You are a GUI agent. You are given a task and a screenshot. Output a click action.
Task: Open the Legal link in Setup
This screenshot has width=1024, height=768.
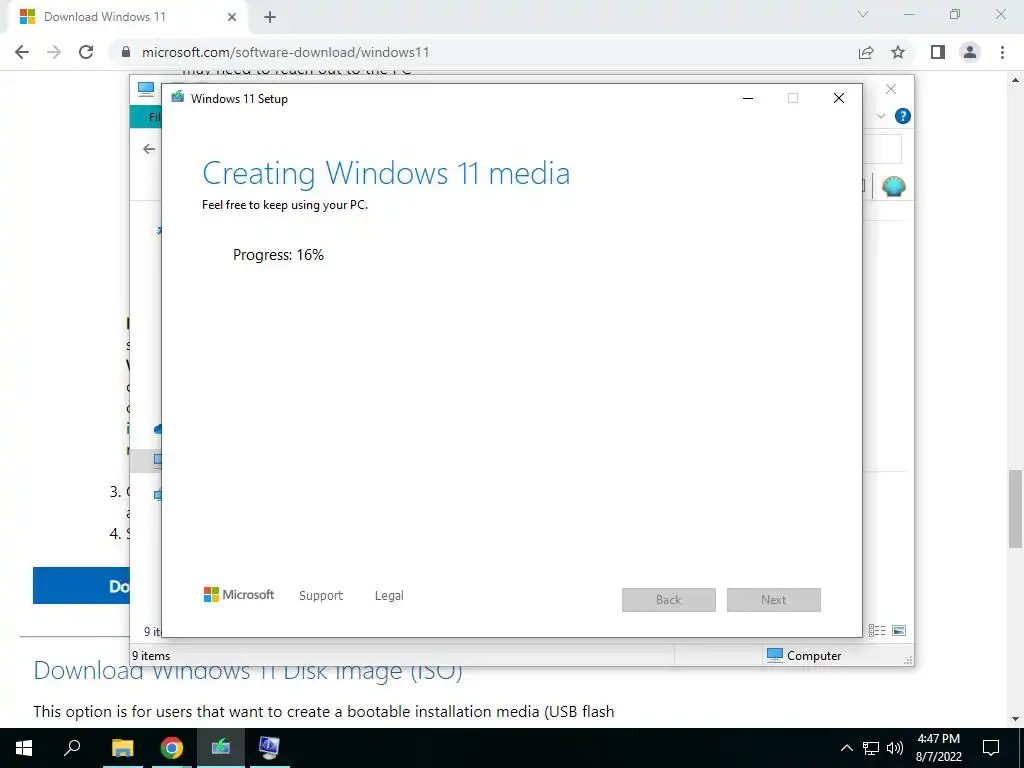(389, 596)
